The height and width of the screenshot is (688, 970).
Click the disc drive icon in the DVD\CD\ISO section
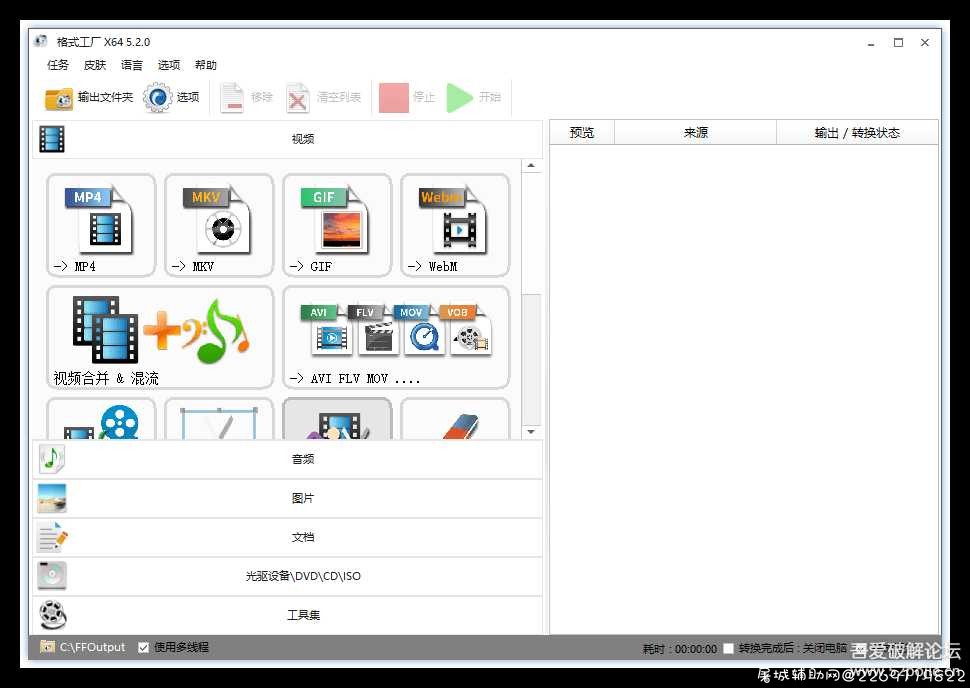pyautogui.click(x=52, y=576)
